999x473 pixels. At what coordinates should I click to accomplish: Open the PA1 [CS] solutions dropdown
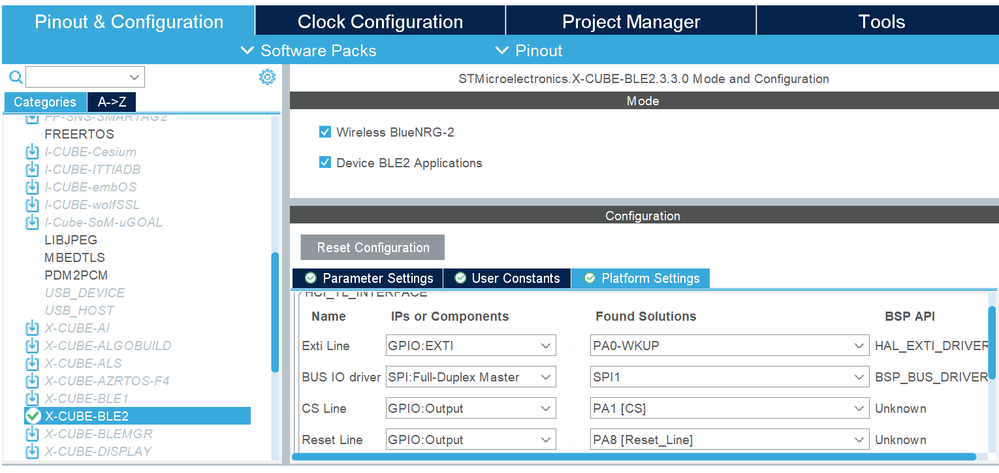pyautogui.click(x=729, y=408)
